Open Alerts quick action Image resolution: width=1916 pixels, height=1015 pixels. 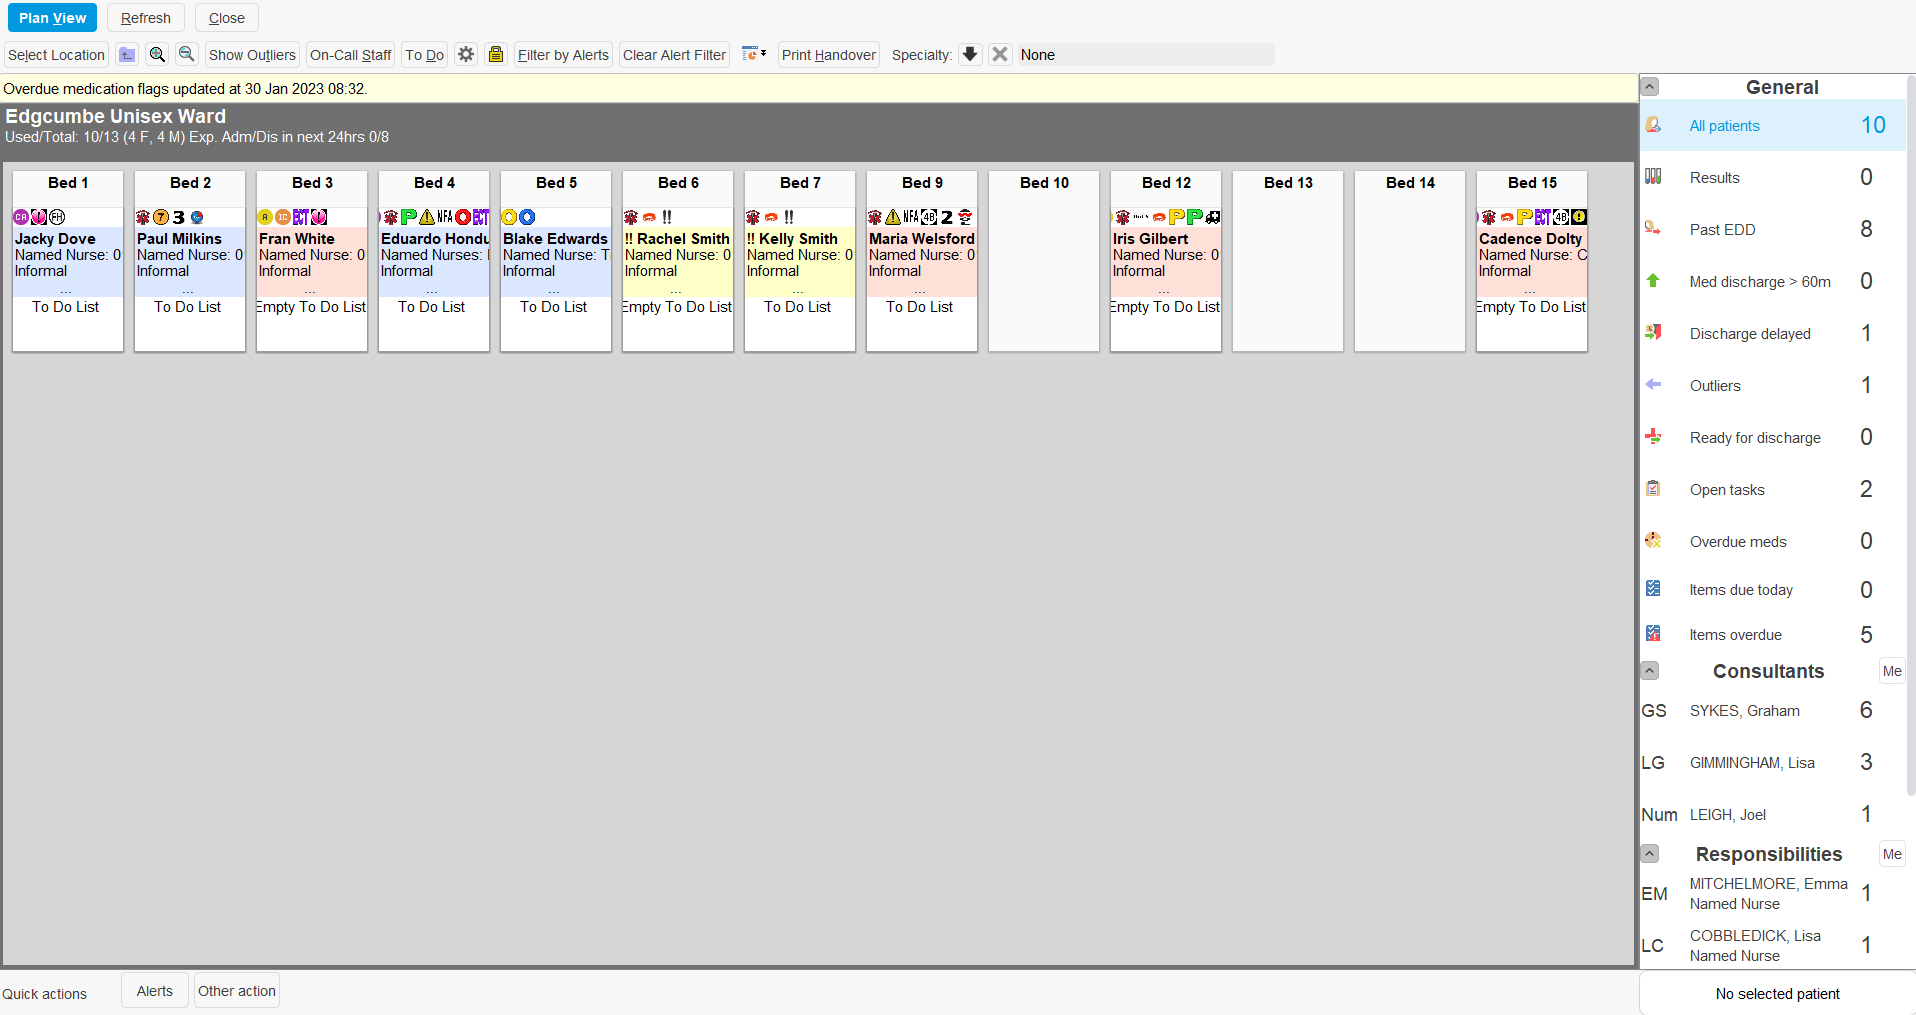click(155, 991)
